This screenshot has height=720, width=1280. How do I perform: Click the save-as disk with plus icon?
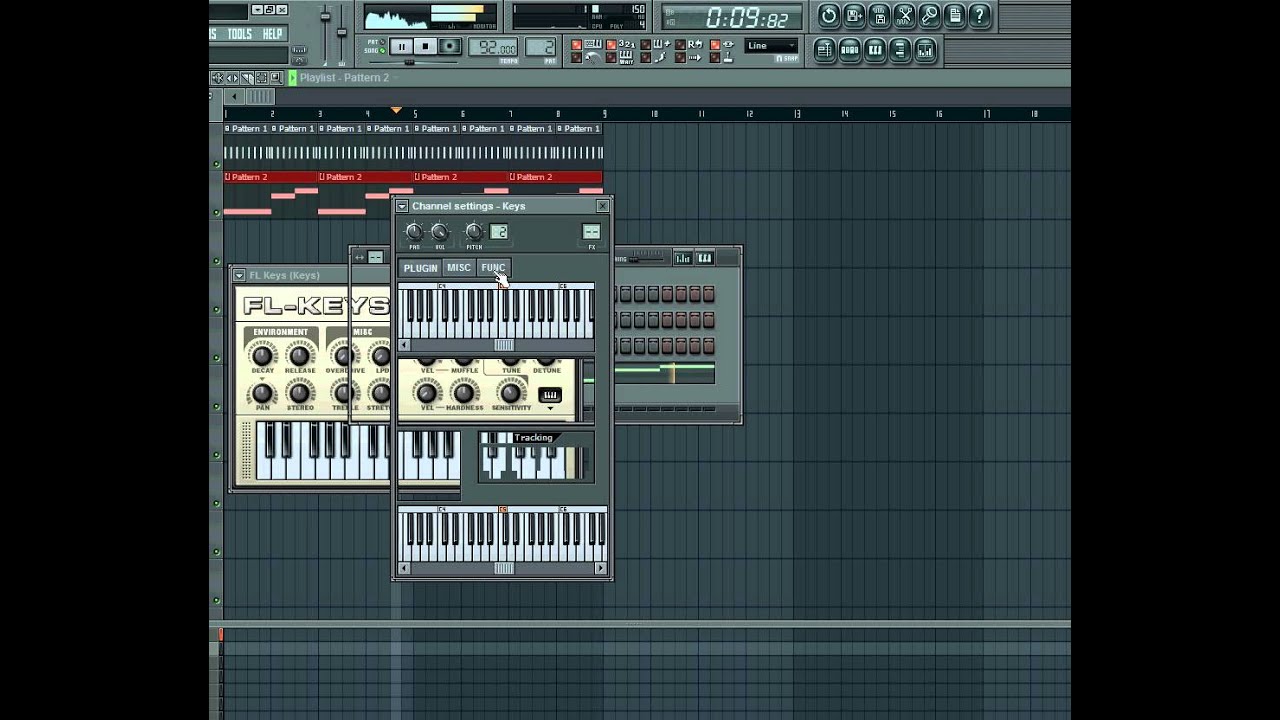point(854,16)
